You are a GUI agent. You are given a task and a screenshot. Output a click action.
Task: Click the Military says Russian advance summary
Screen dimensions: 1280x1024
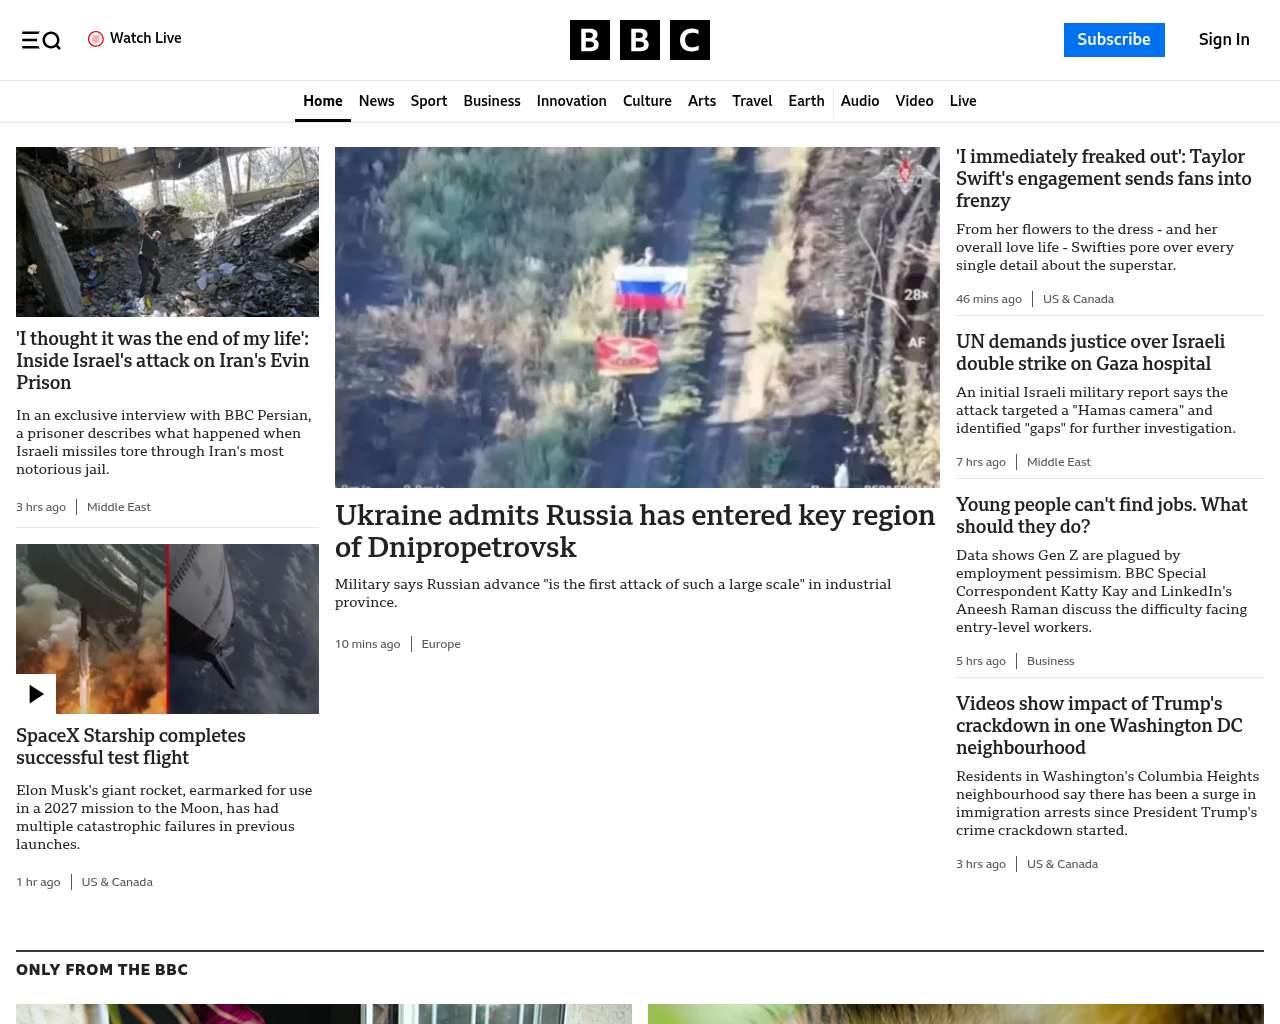[x=613, y=593]
